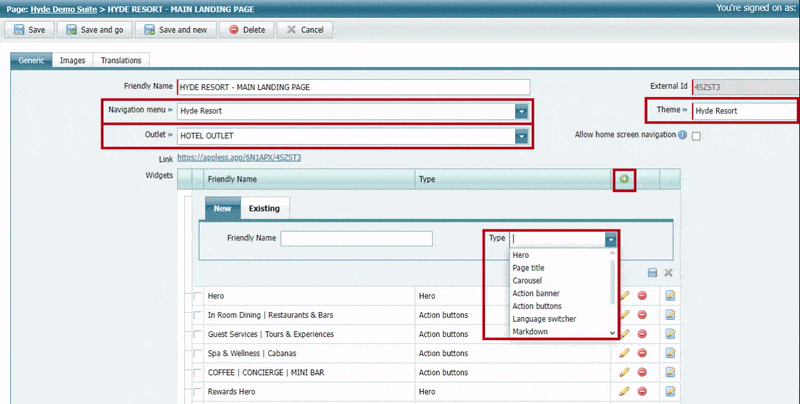Cancel new widget with the gray X icon
The height and width of the screenshot is (404, 800).
pyautogui.click(x=668, y=273)
